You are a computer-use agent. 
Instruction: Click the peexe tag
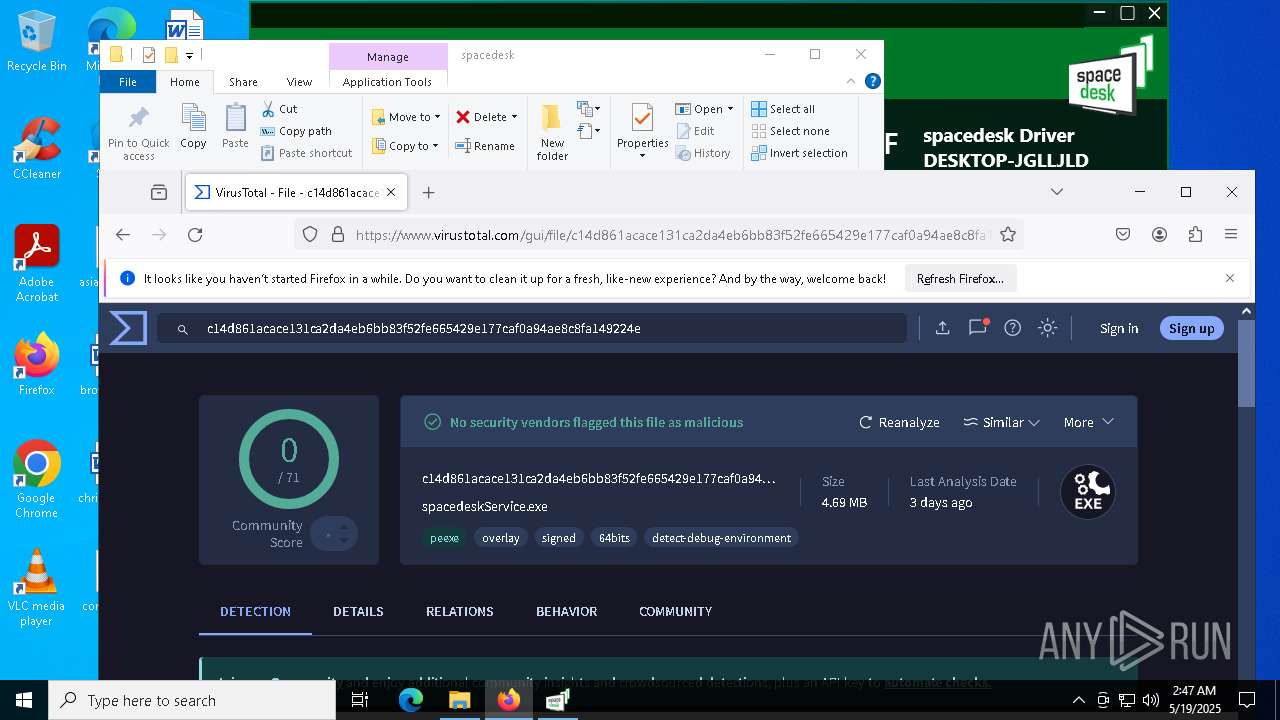[x=444, y=538]
